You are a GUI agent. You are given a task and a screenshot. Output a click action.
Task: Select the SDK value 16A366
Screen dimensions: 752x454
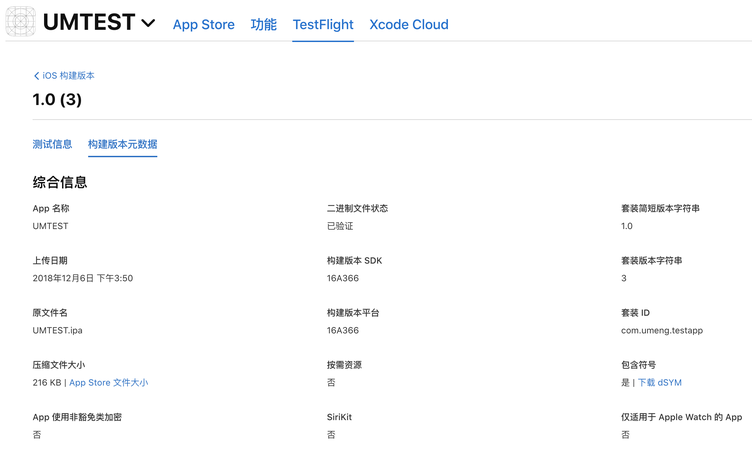coord(343,278)
